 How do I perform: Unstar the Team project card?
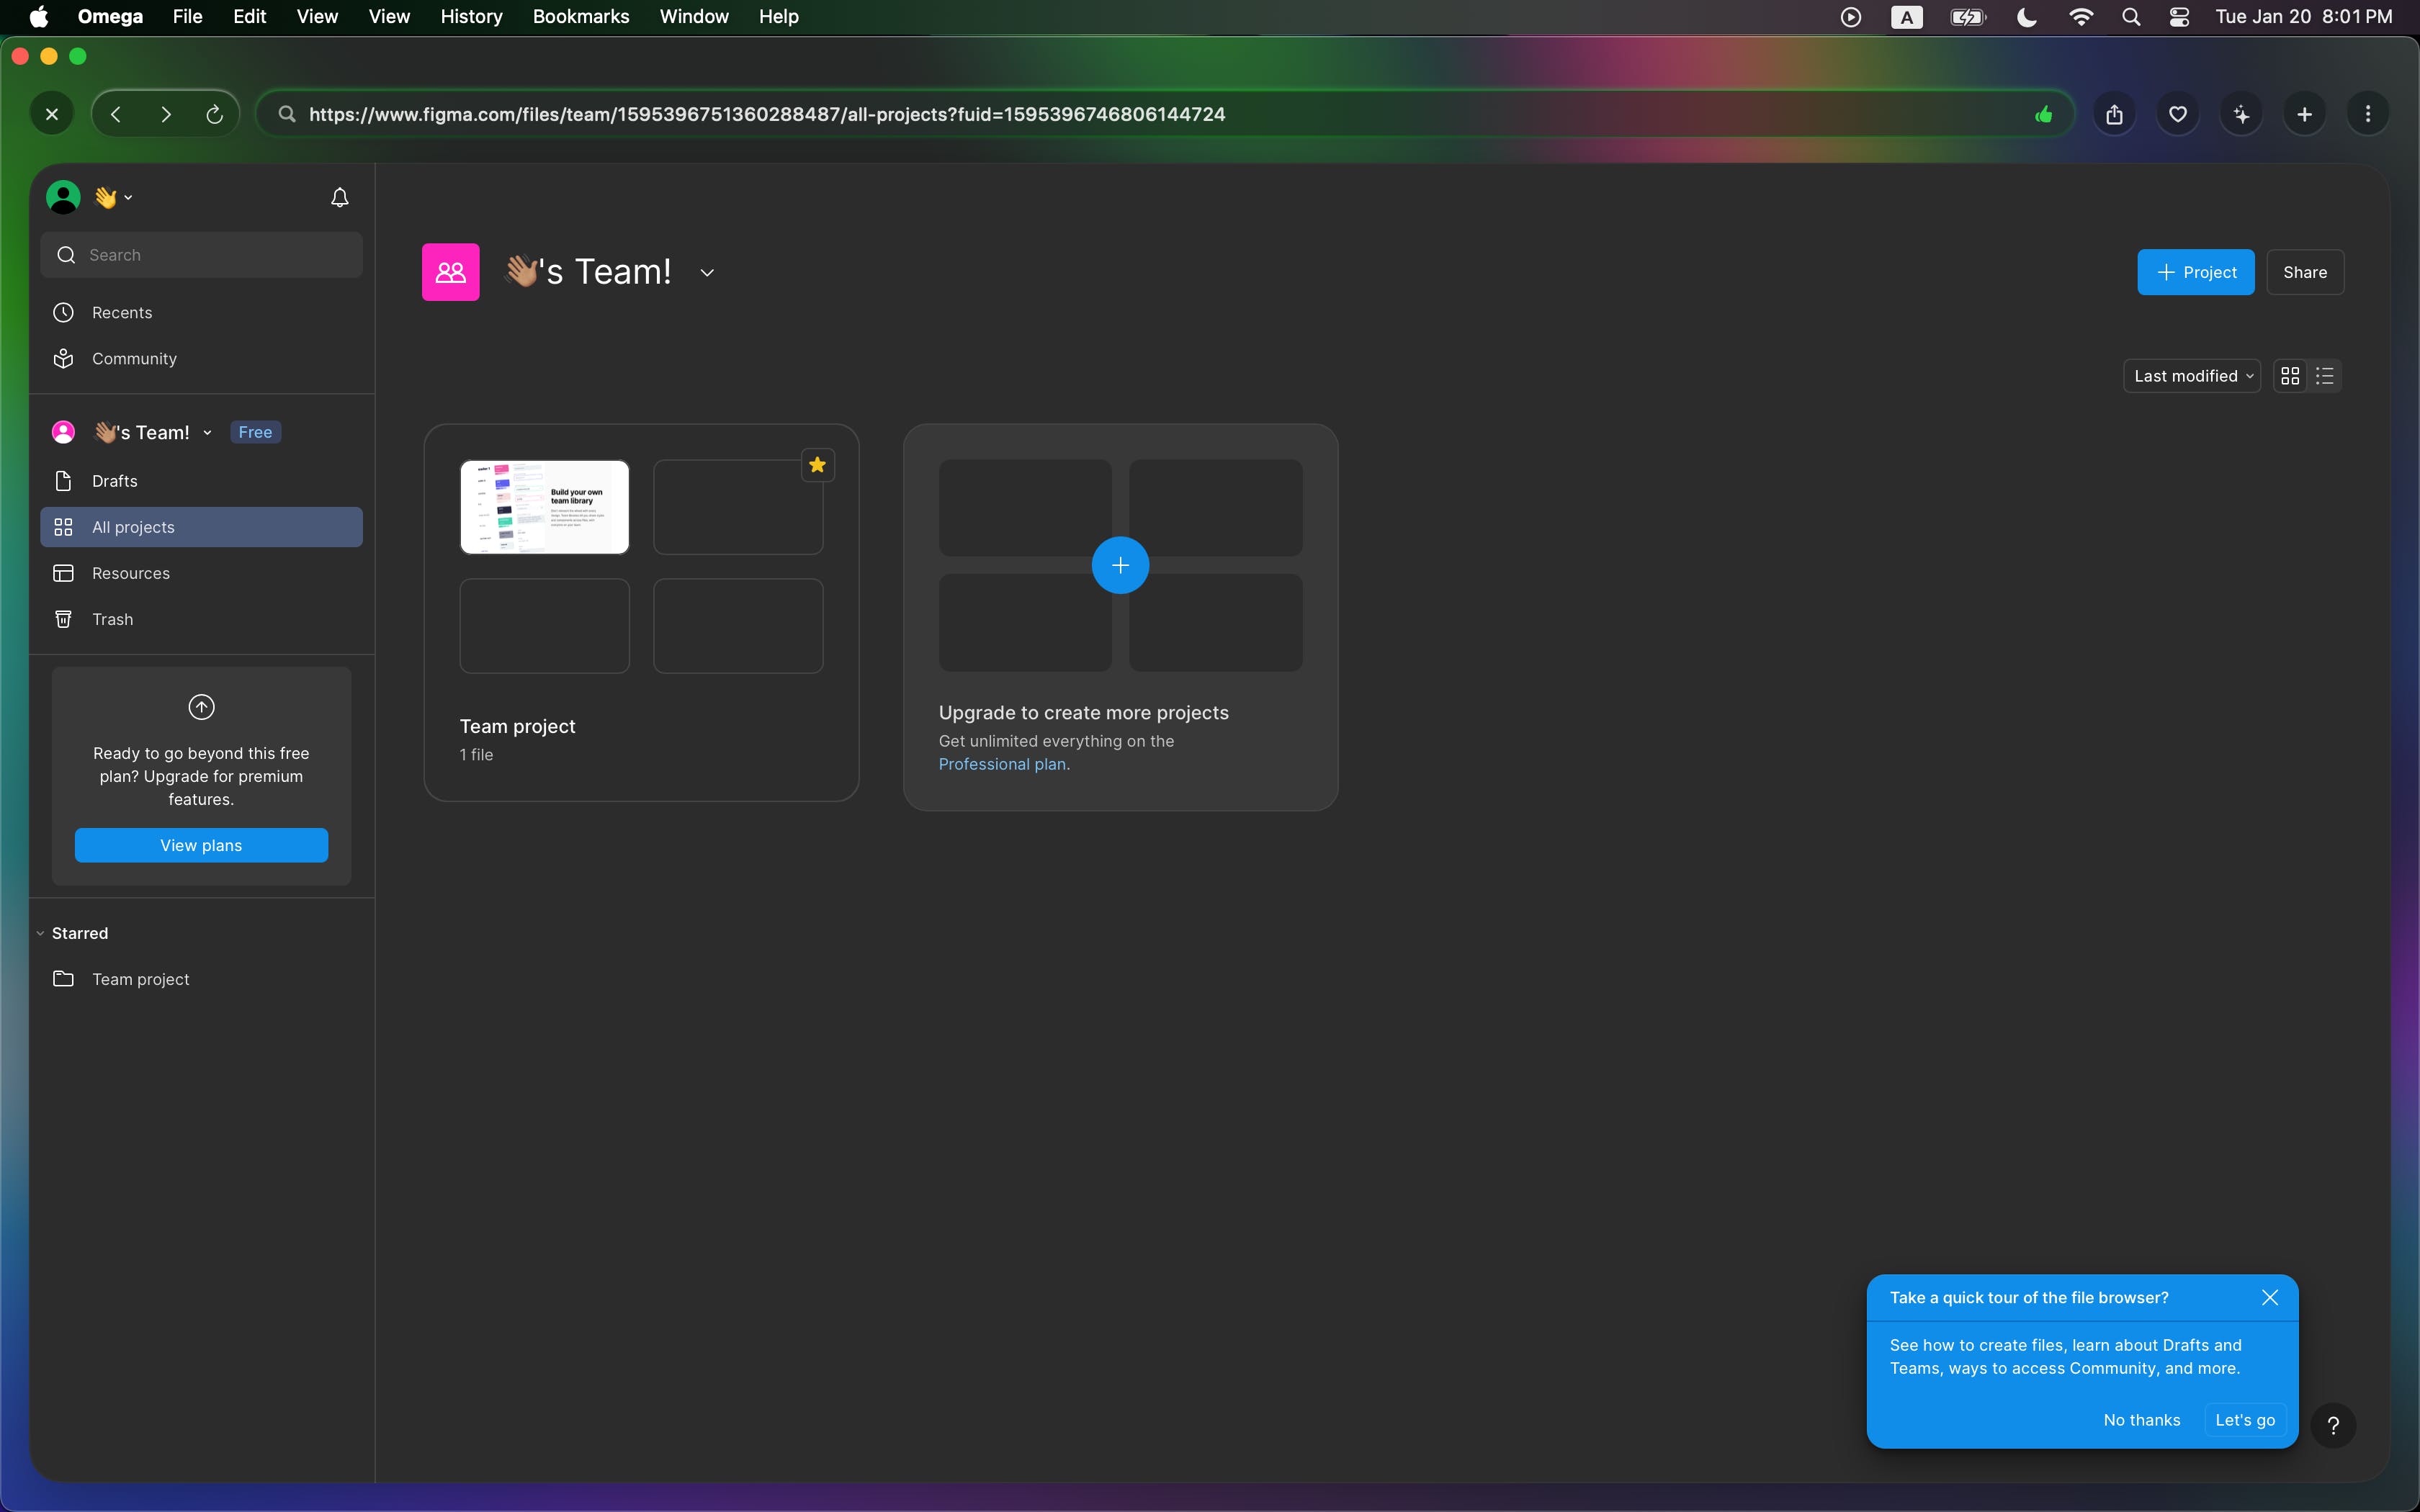(x=817, y=465)
